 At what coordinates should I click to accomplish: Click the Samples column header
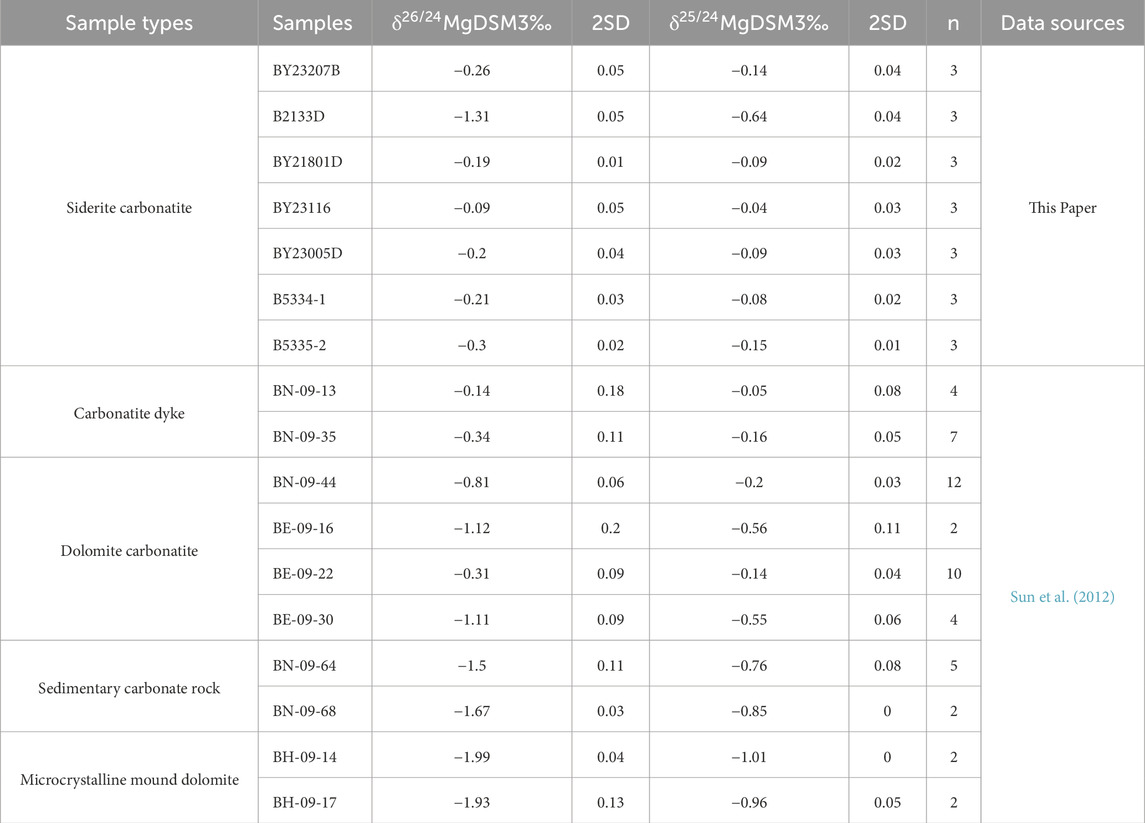point(314,23)
